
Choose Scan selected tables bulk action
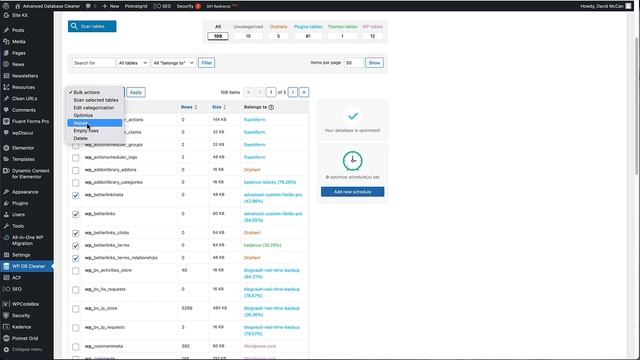[96, 100]
